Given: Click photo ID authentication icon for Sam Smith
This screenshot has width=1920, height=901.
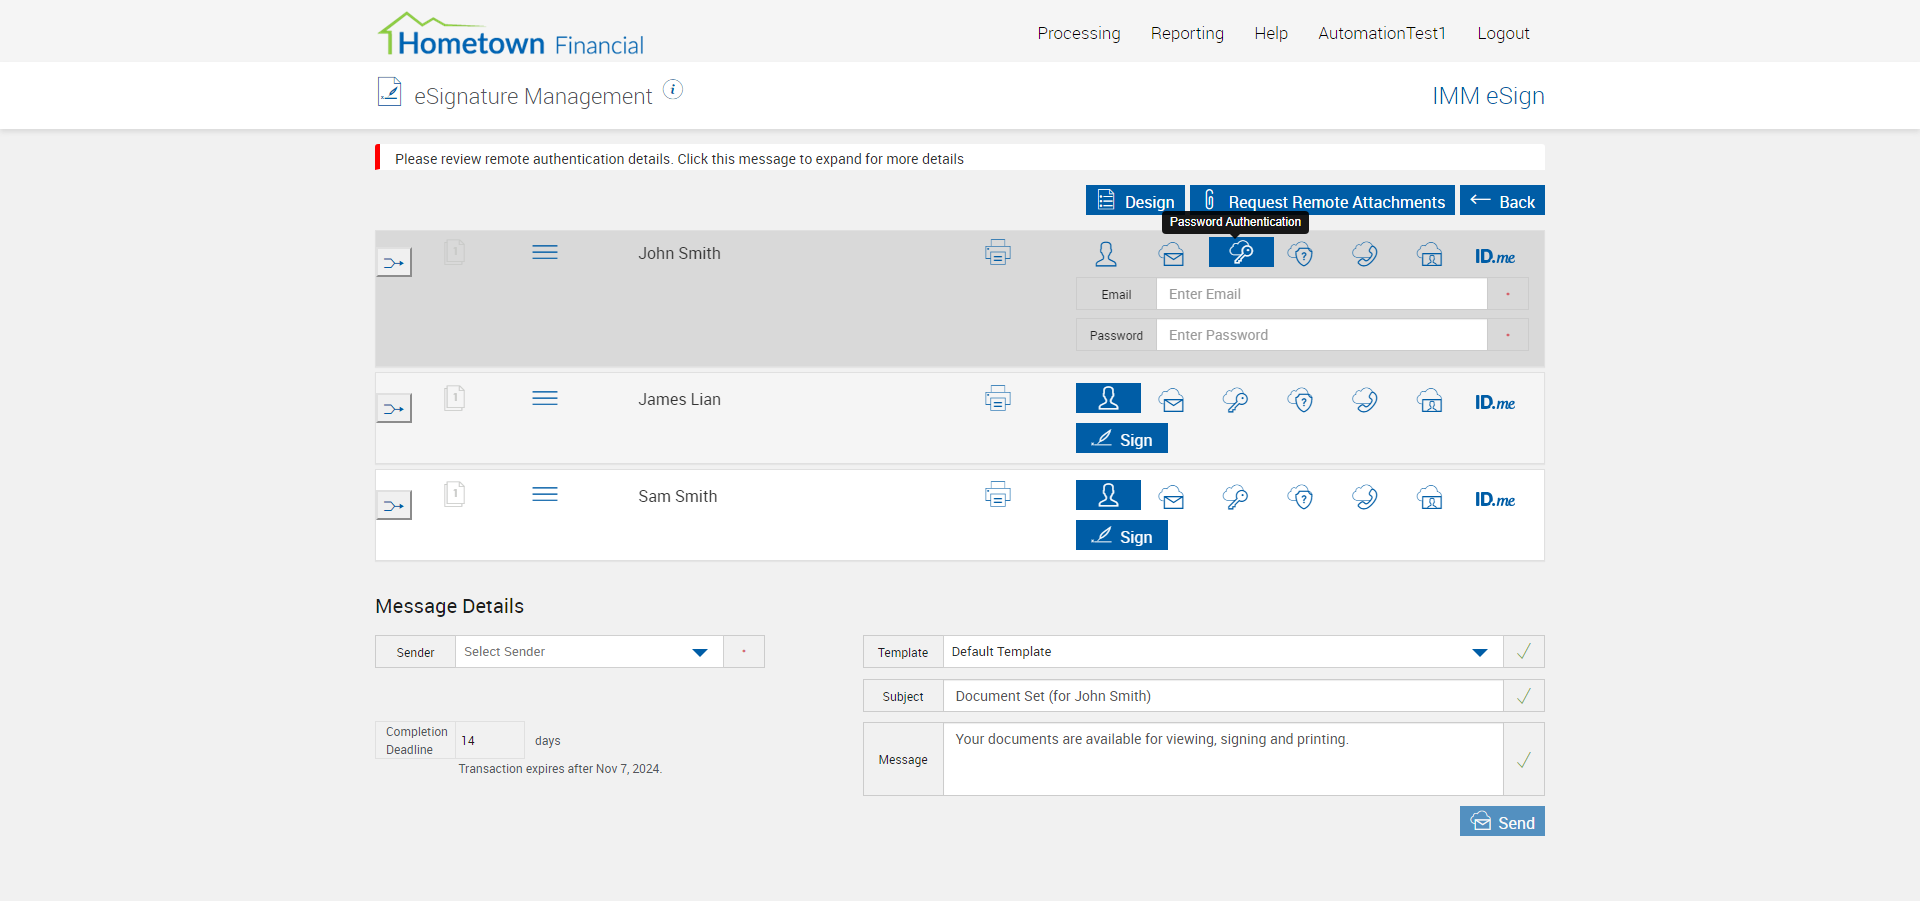Looking at the screenshot, I should [x=1430, y=498].
